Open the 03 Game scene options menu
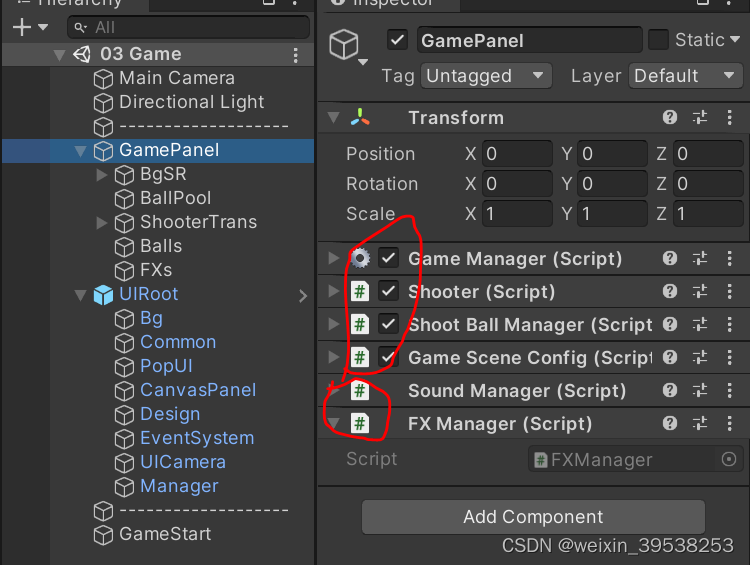Image resolution: width=750 pixels, height=565 pixels. coord(295,55)
